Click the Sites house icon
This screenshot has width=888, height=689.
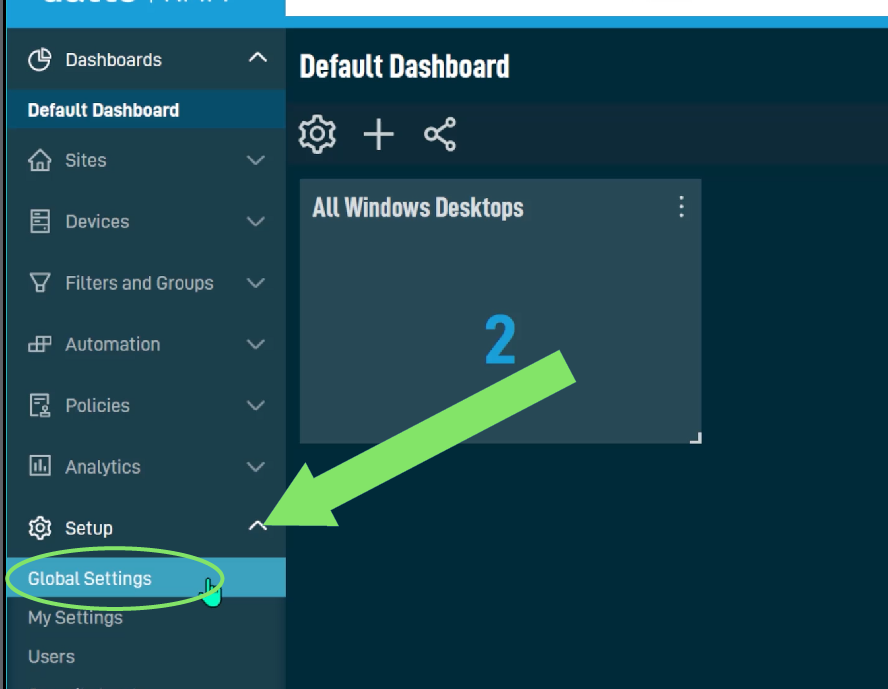[x=40, y=160]
